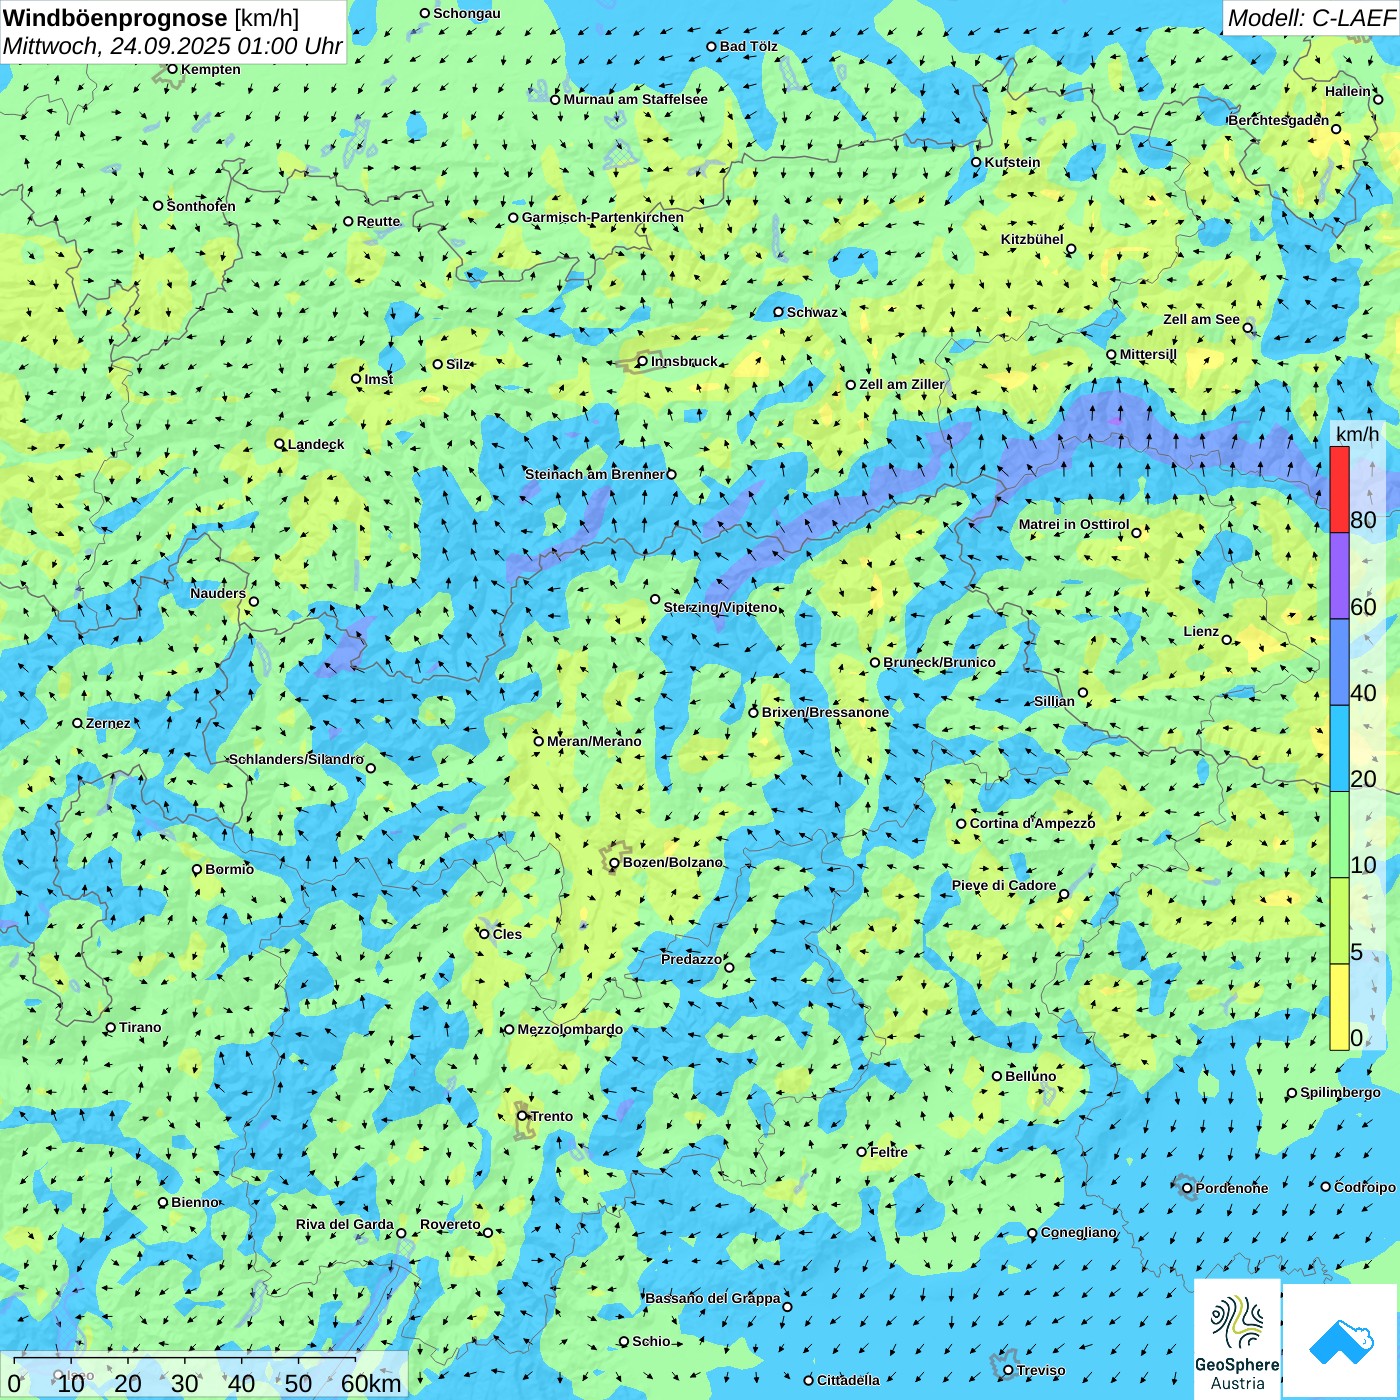Image resolution: width=1400 pixels, height=1400 pixels.
Task: Click the Bienno label
Action: coord(194,1202)
